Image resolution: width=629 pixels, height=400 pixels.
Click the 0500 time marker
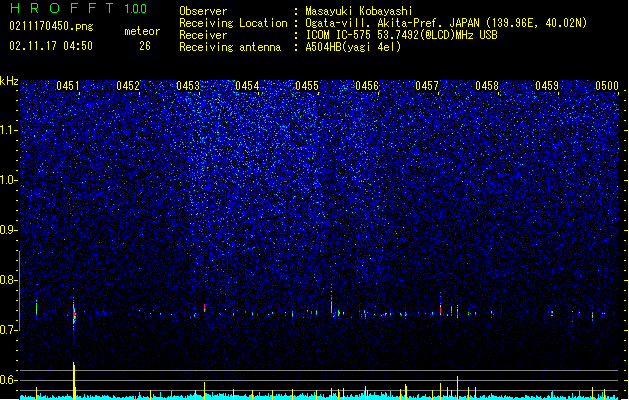point(607,86)
